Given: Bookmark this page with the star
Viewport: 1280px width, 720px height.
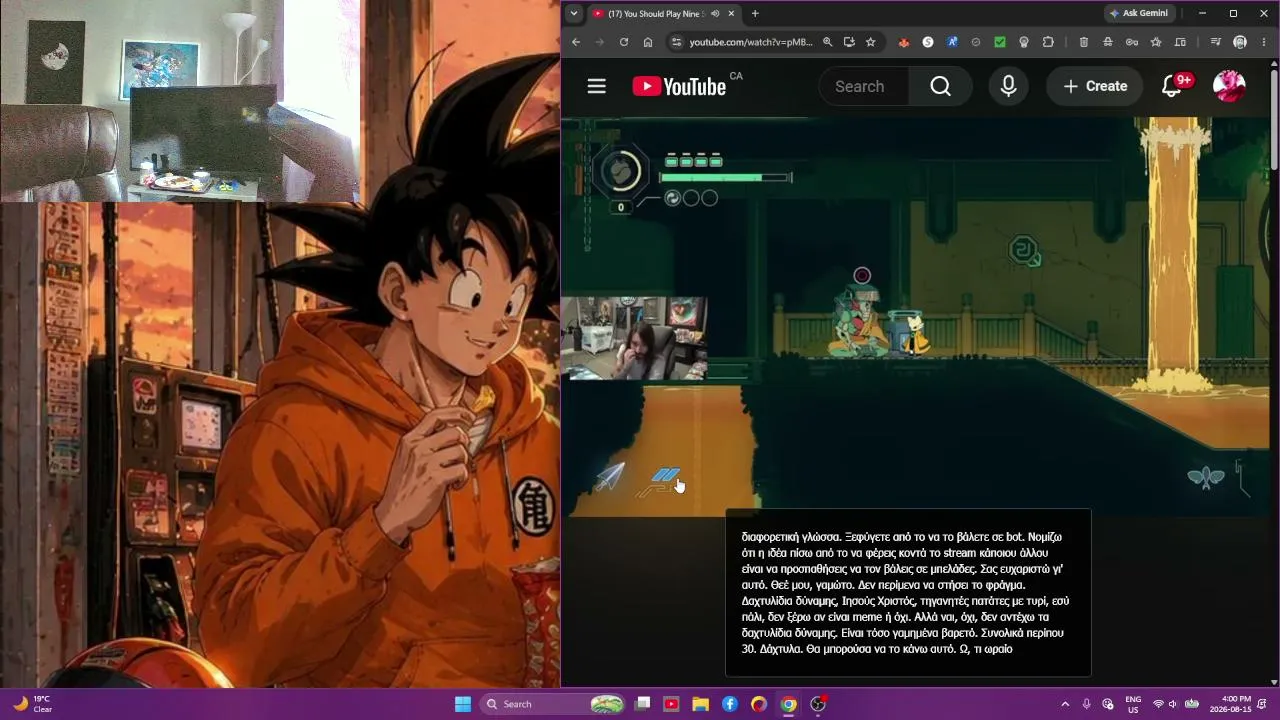Looking at the screenshot, I should (871, 42).
